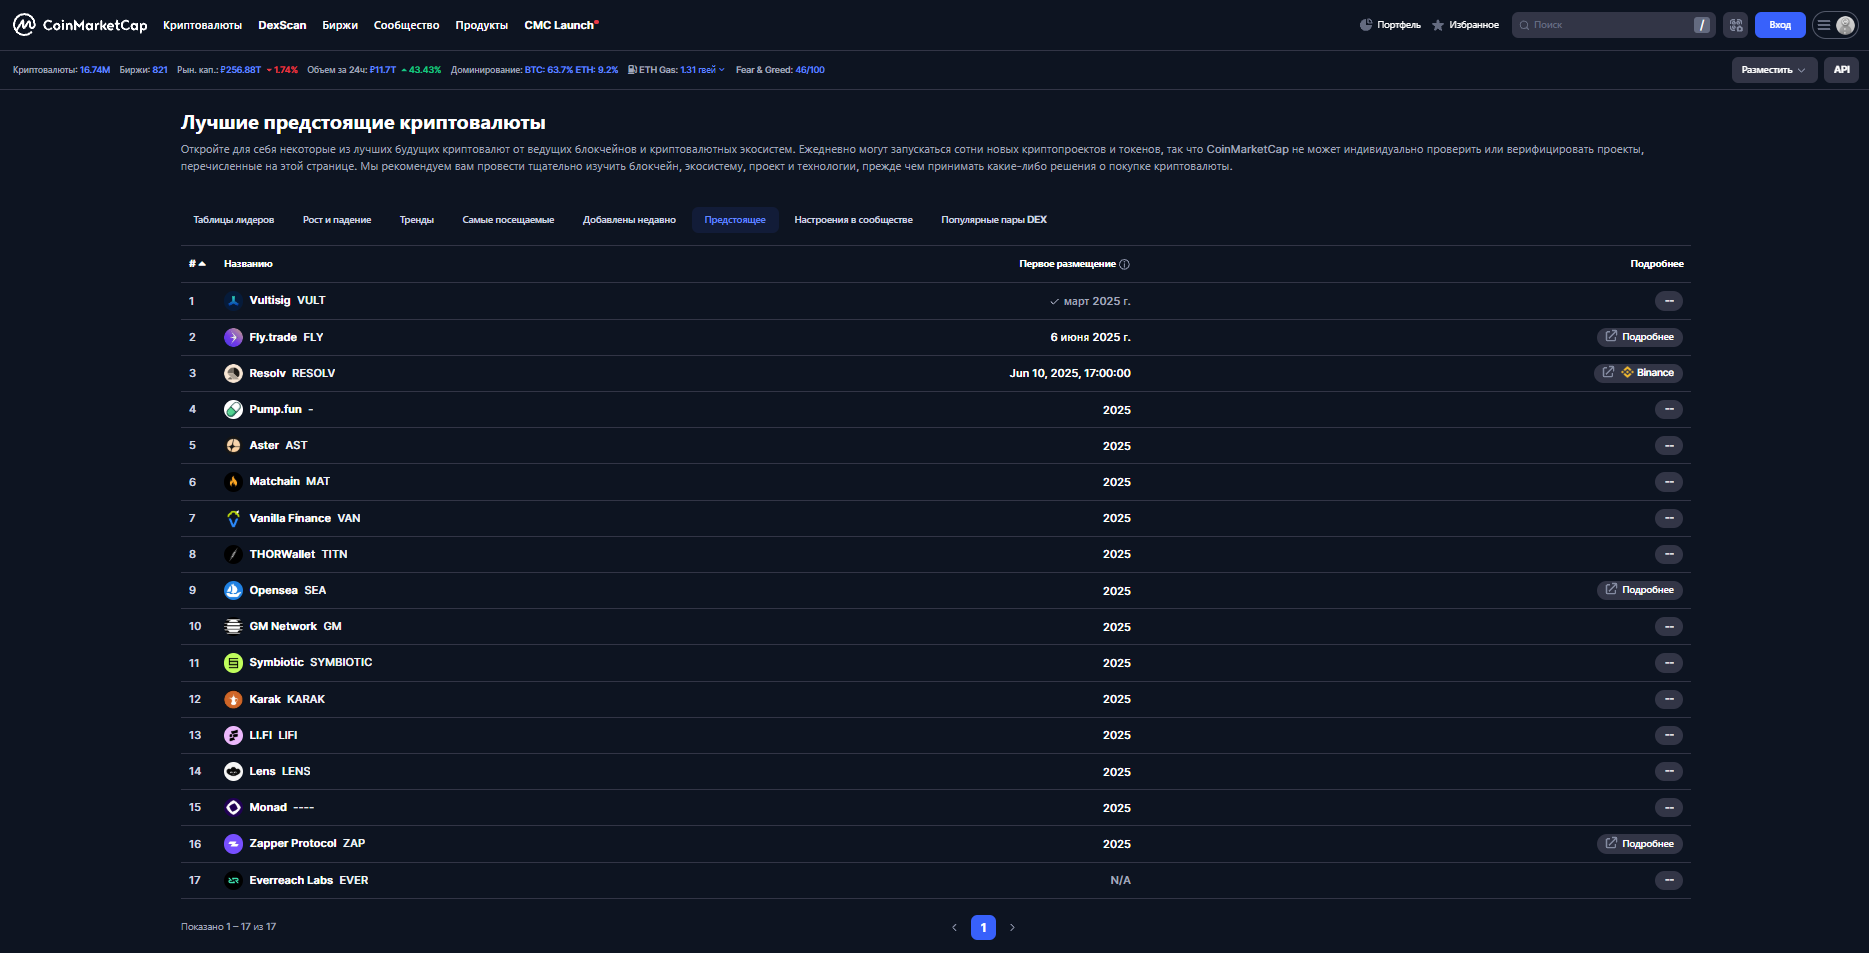Sort by the Название column header
1869x953 pixels.
[x=248, y=264]
